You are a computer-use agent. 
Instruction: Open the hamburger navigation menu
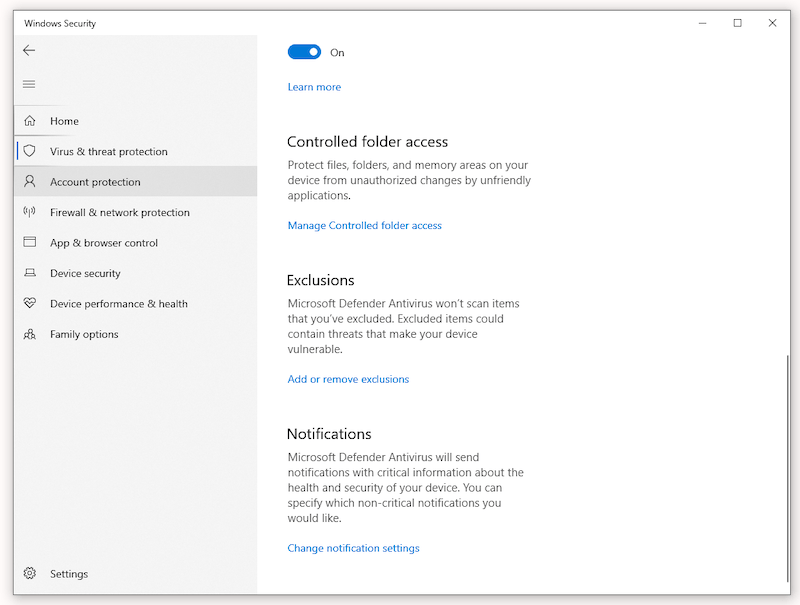(29, 84)
